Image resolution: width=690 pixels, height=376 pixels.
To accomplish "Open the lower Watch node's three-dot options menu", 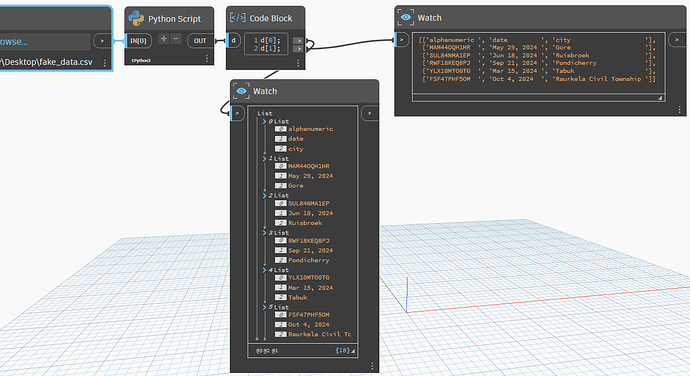I will (372, 366).
